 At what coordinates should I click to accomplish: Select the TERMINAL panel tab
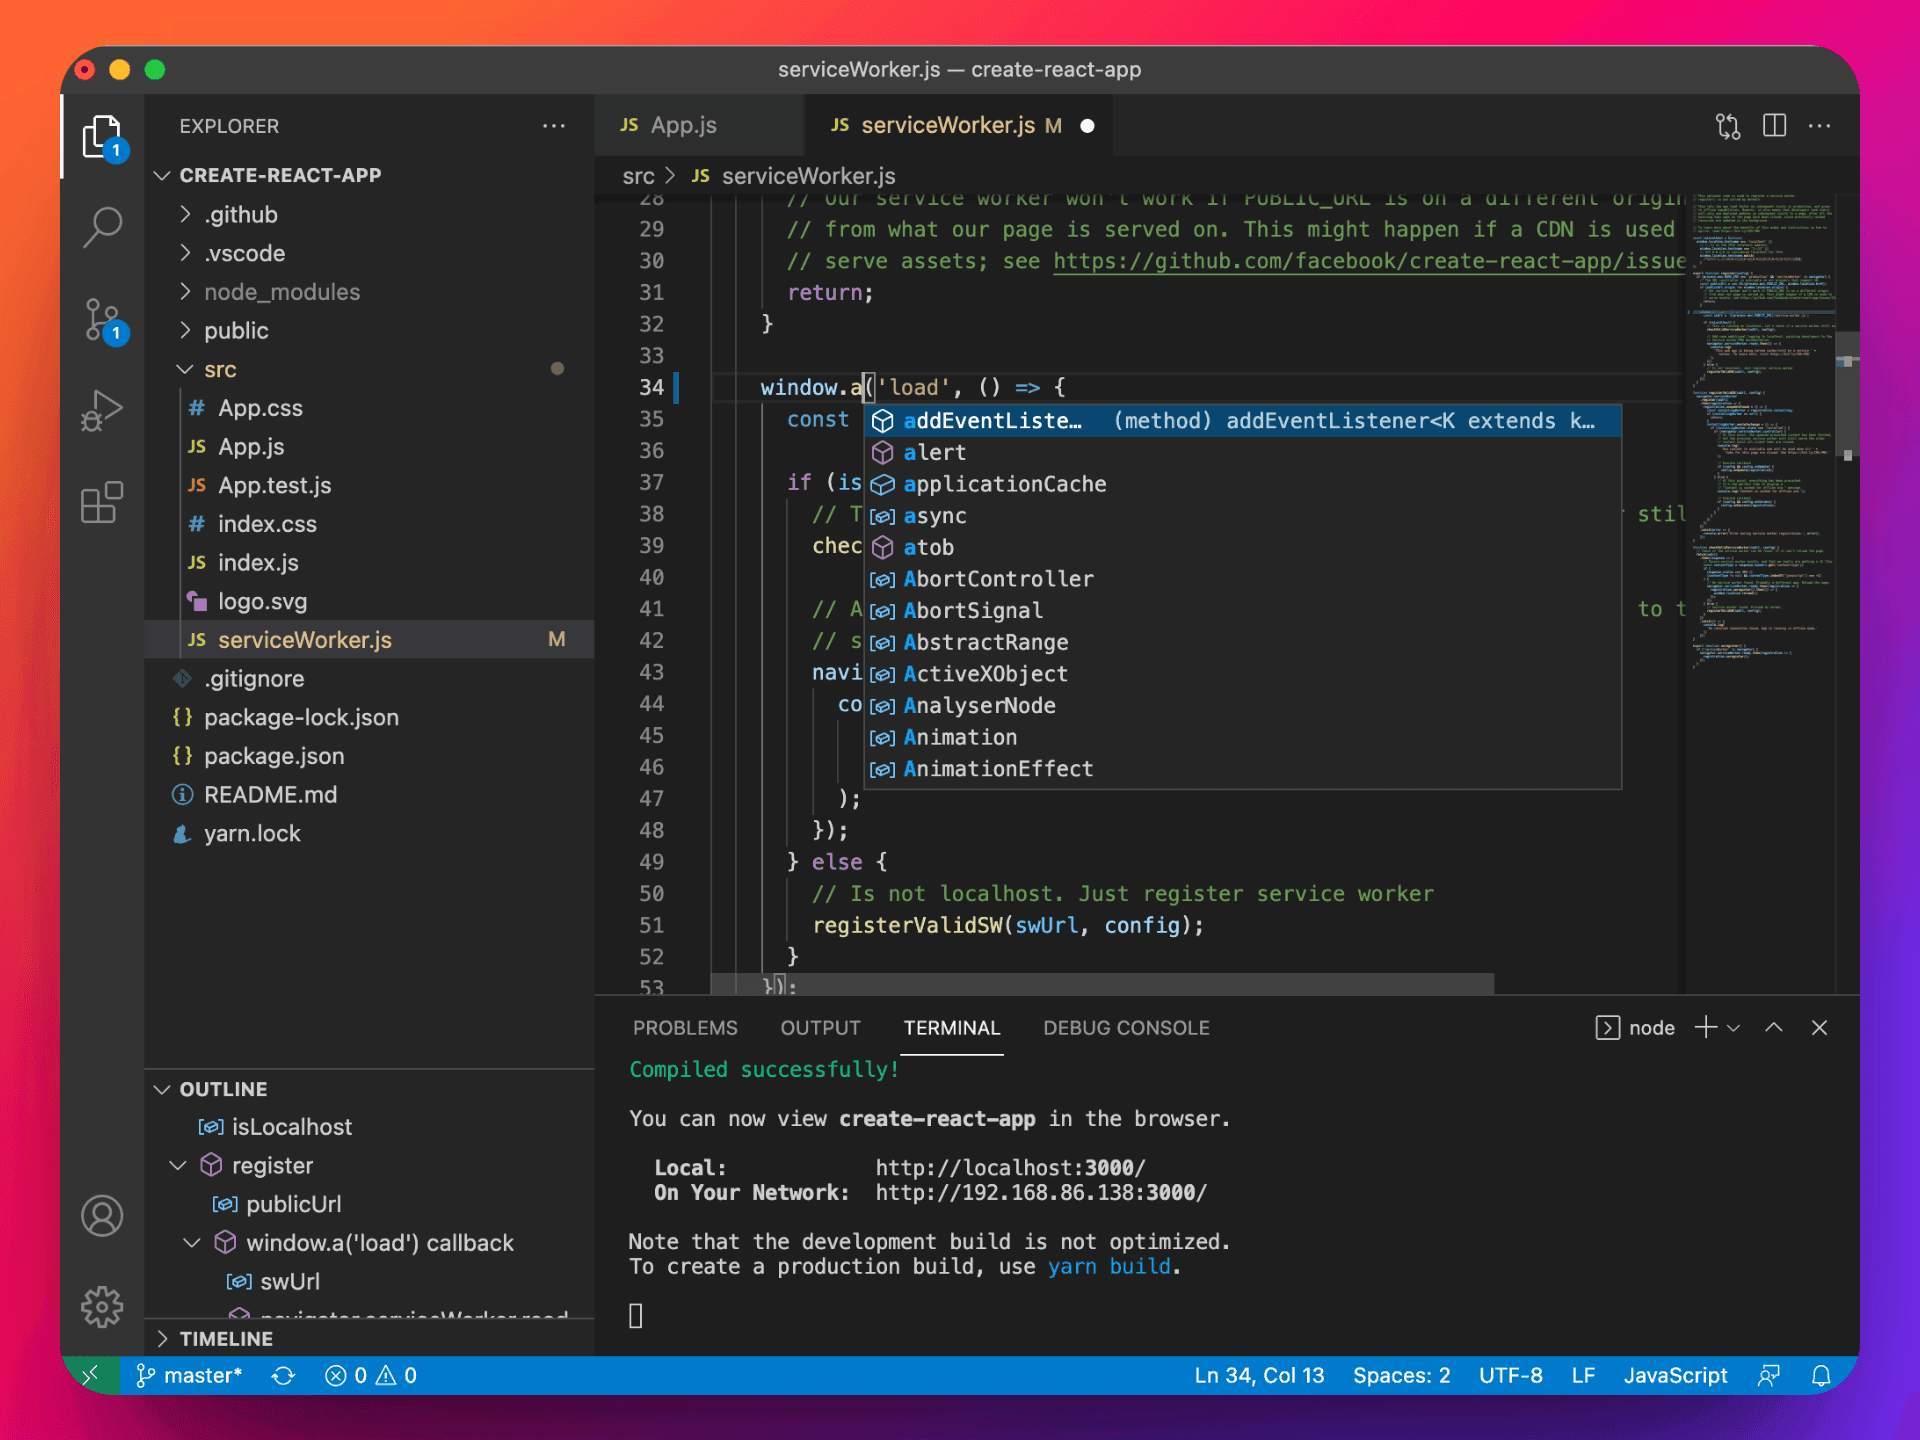pyautogui.click(x=952, y=1028)
